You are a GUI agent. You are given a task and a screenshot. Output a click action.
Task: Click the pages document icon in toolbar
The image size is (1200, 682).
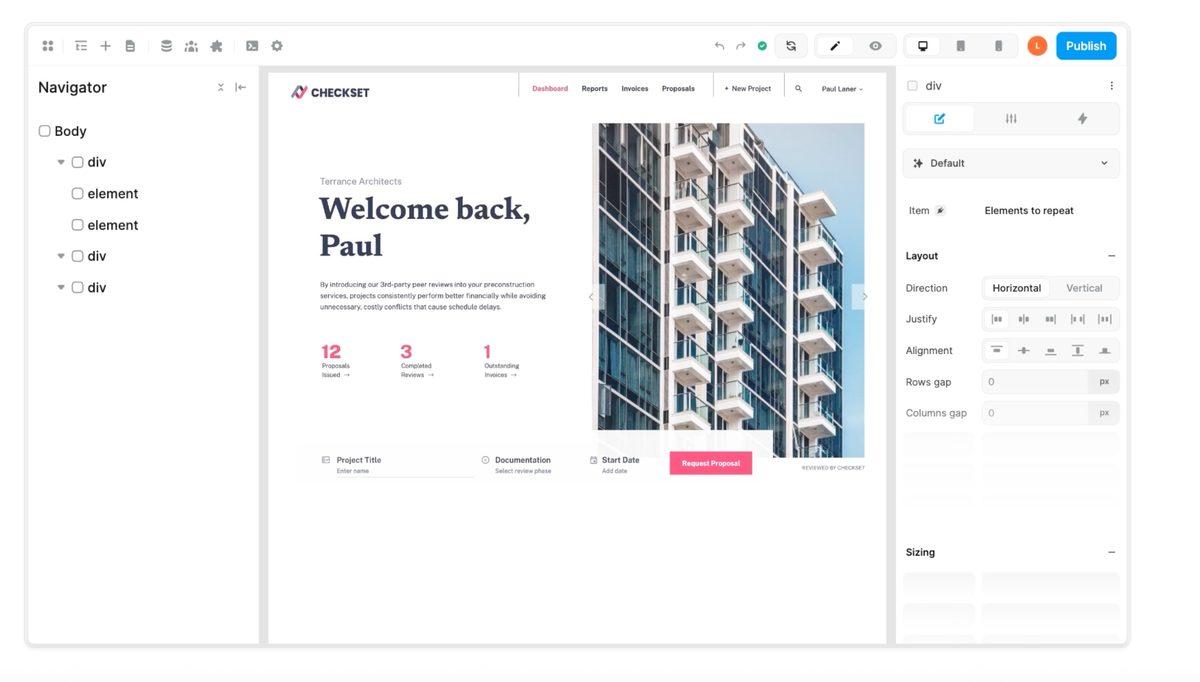130,46
